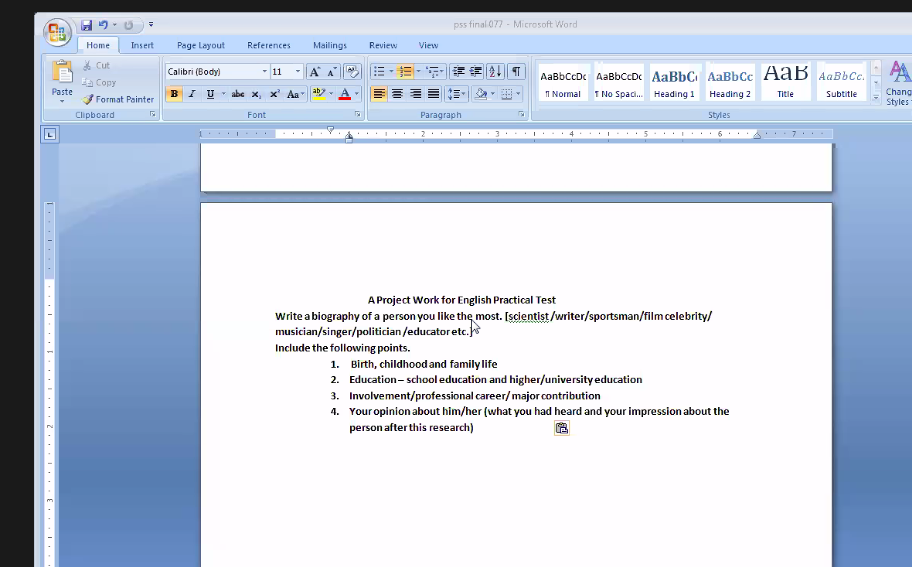Image resolution: width=912 pixels, height=567 pixels.
Task: Switch to the Insert tab
Action: (142, 45)
